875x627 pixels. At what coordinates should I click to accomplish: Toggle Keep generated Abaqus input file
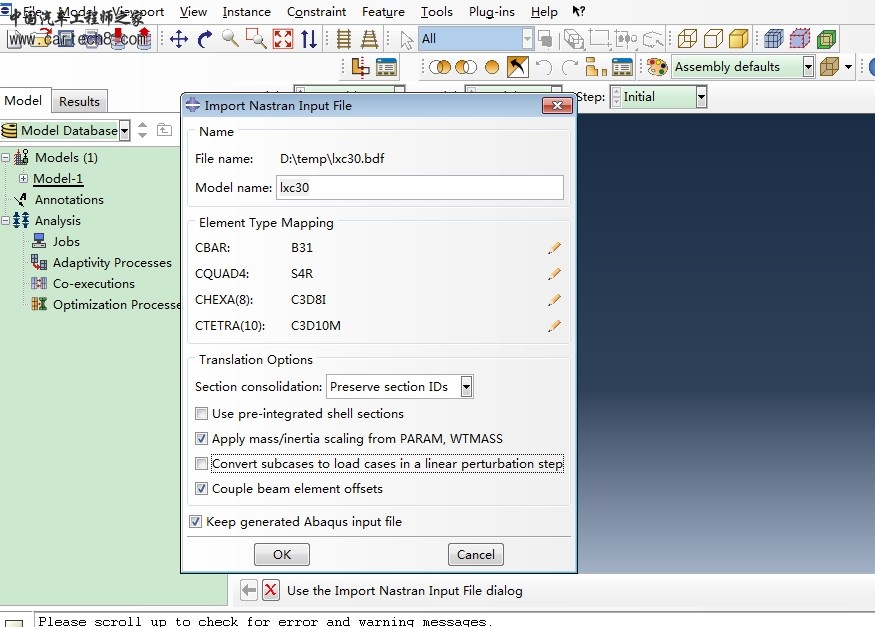point(196,521)
